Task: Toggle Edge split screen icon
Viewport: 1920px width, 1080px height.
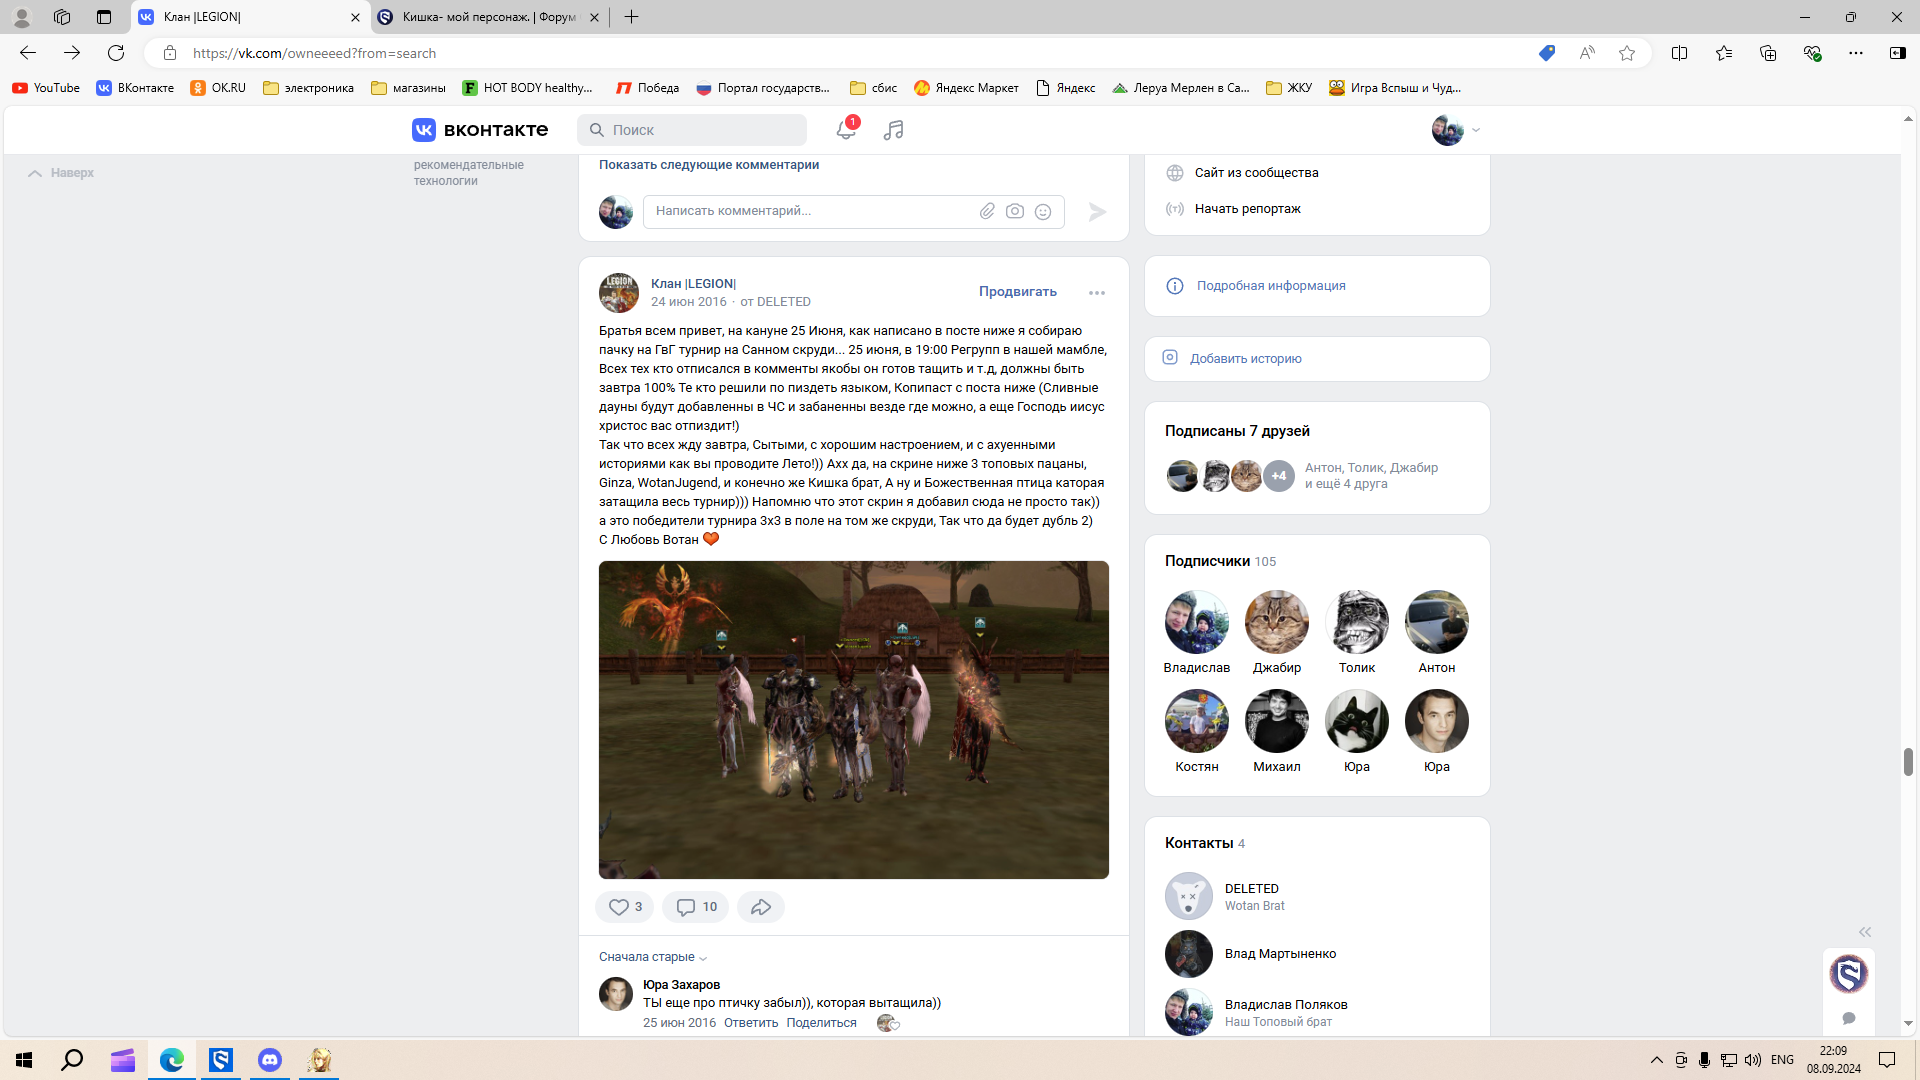Action: pos(1679,53)
